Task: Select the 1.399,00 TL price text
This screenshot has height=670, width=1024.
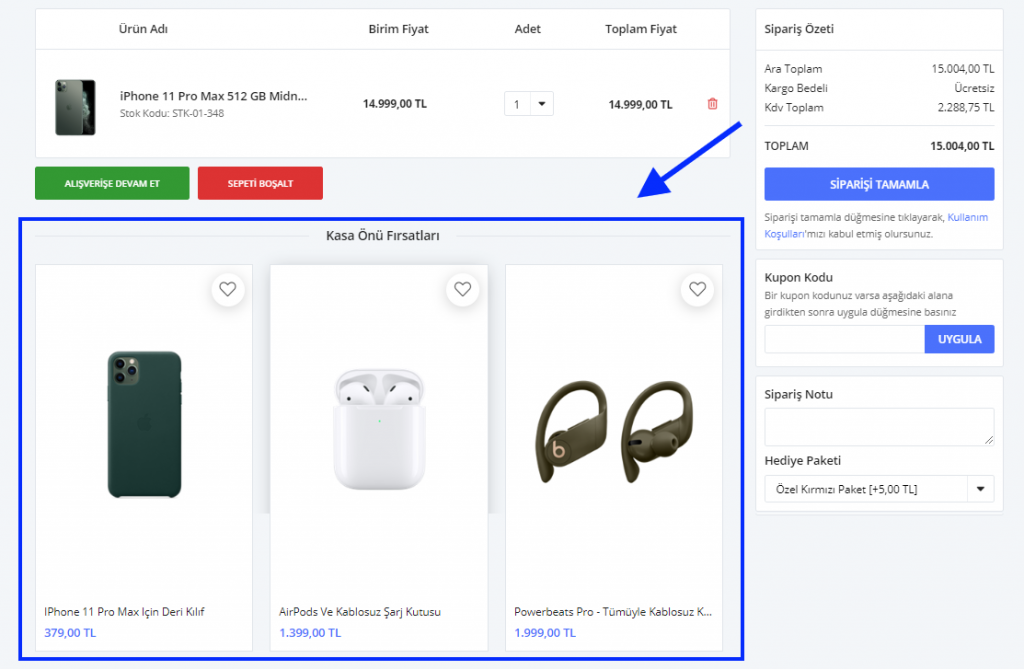Action: (310, 633)
